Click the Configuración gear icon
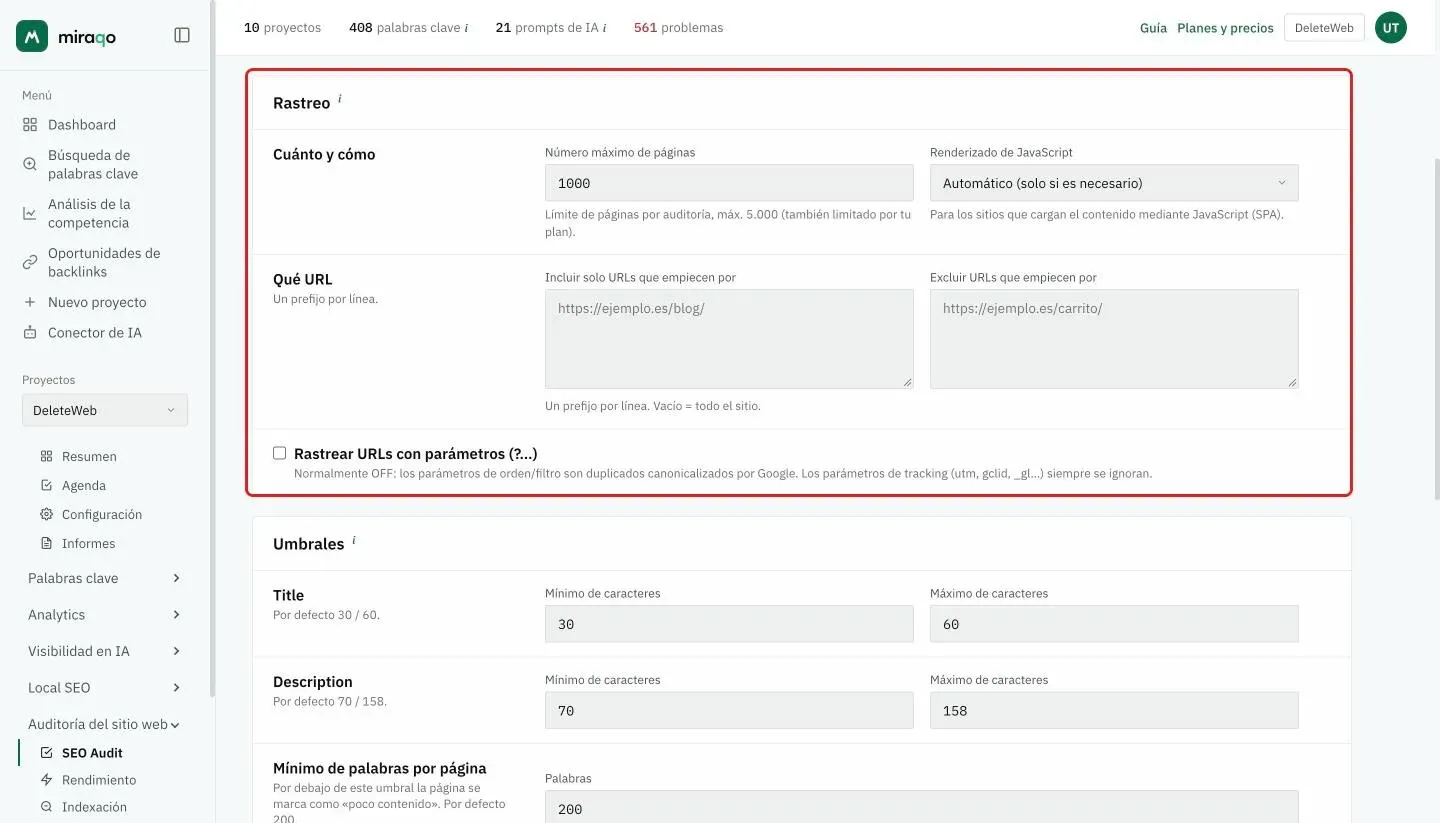This screenshot has width=1440, height=823. point(46,514)
